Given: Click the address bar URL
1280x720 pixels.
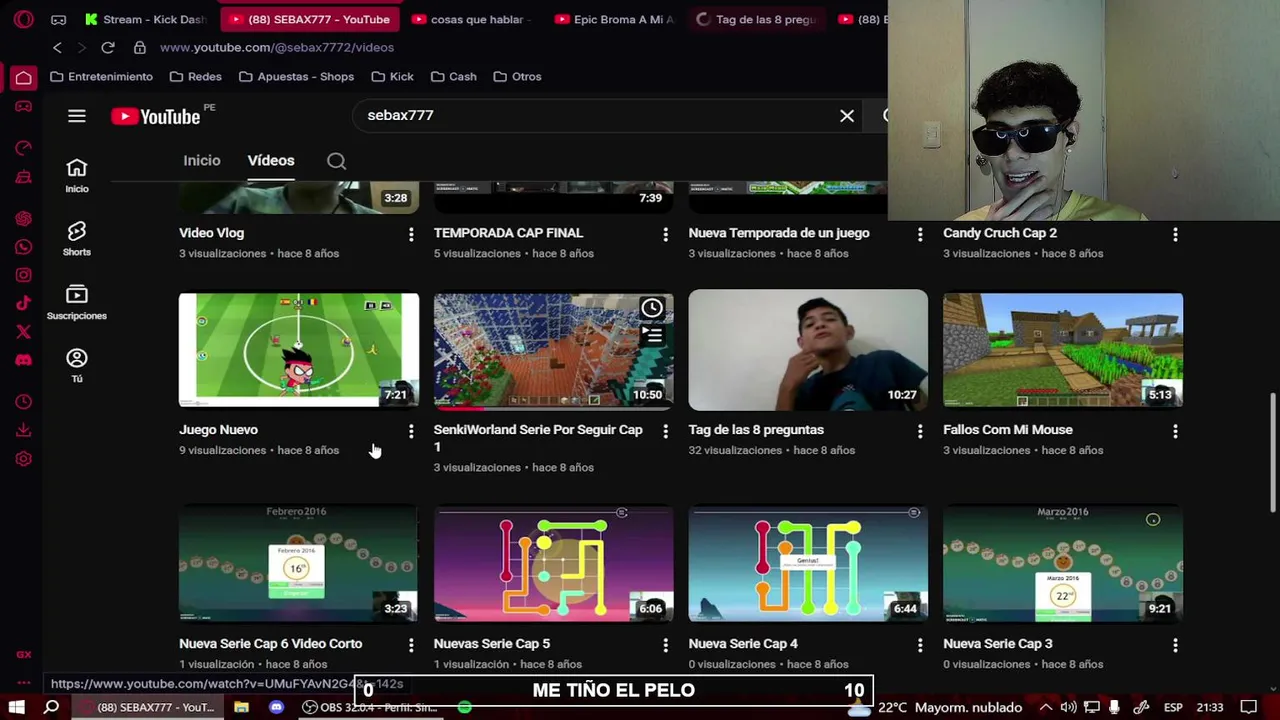Looking at the screenshot, I should 277,47.
